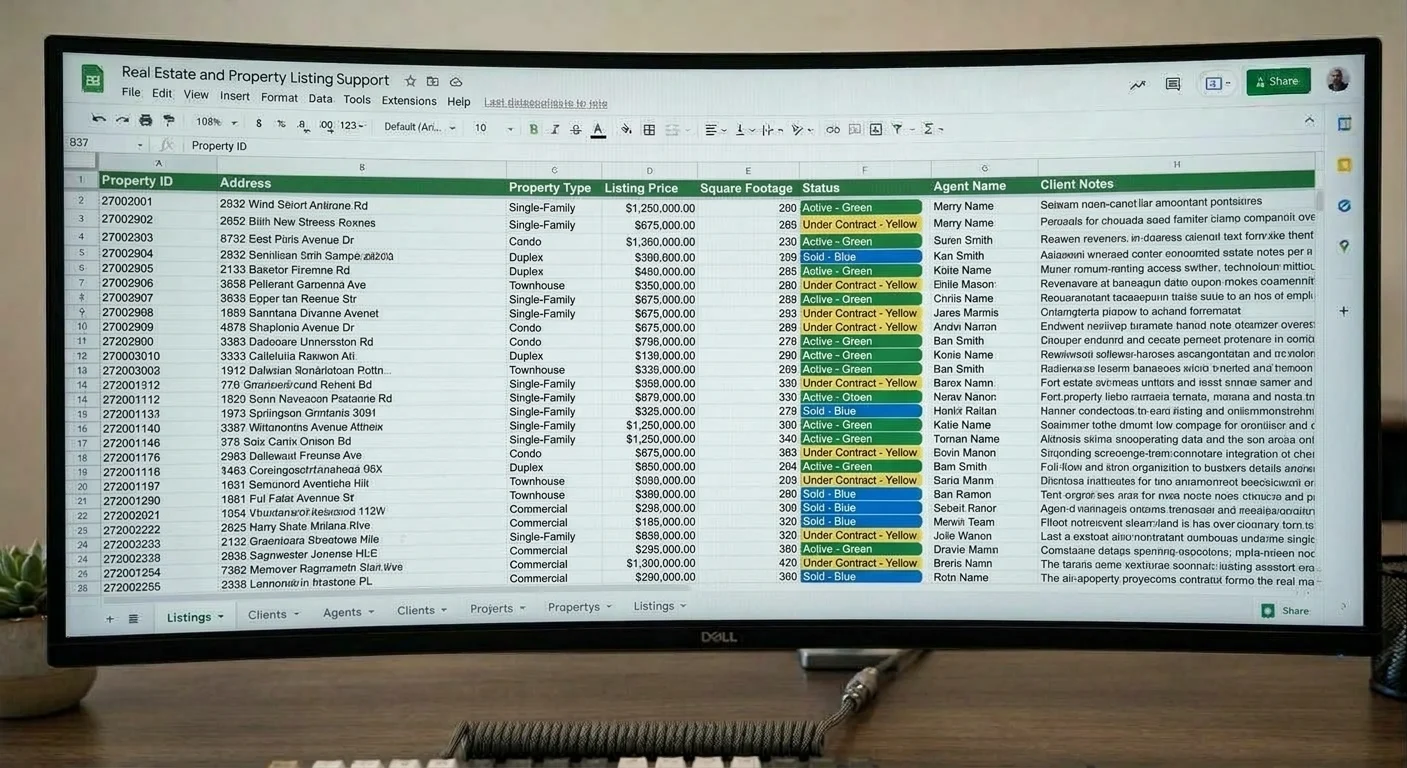Open the Keep notes side panel icon
This screenshot has width=1407, height=768.
click(x=1344, y=165)
